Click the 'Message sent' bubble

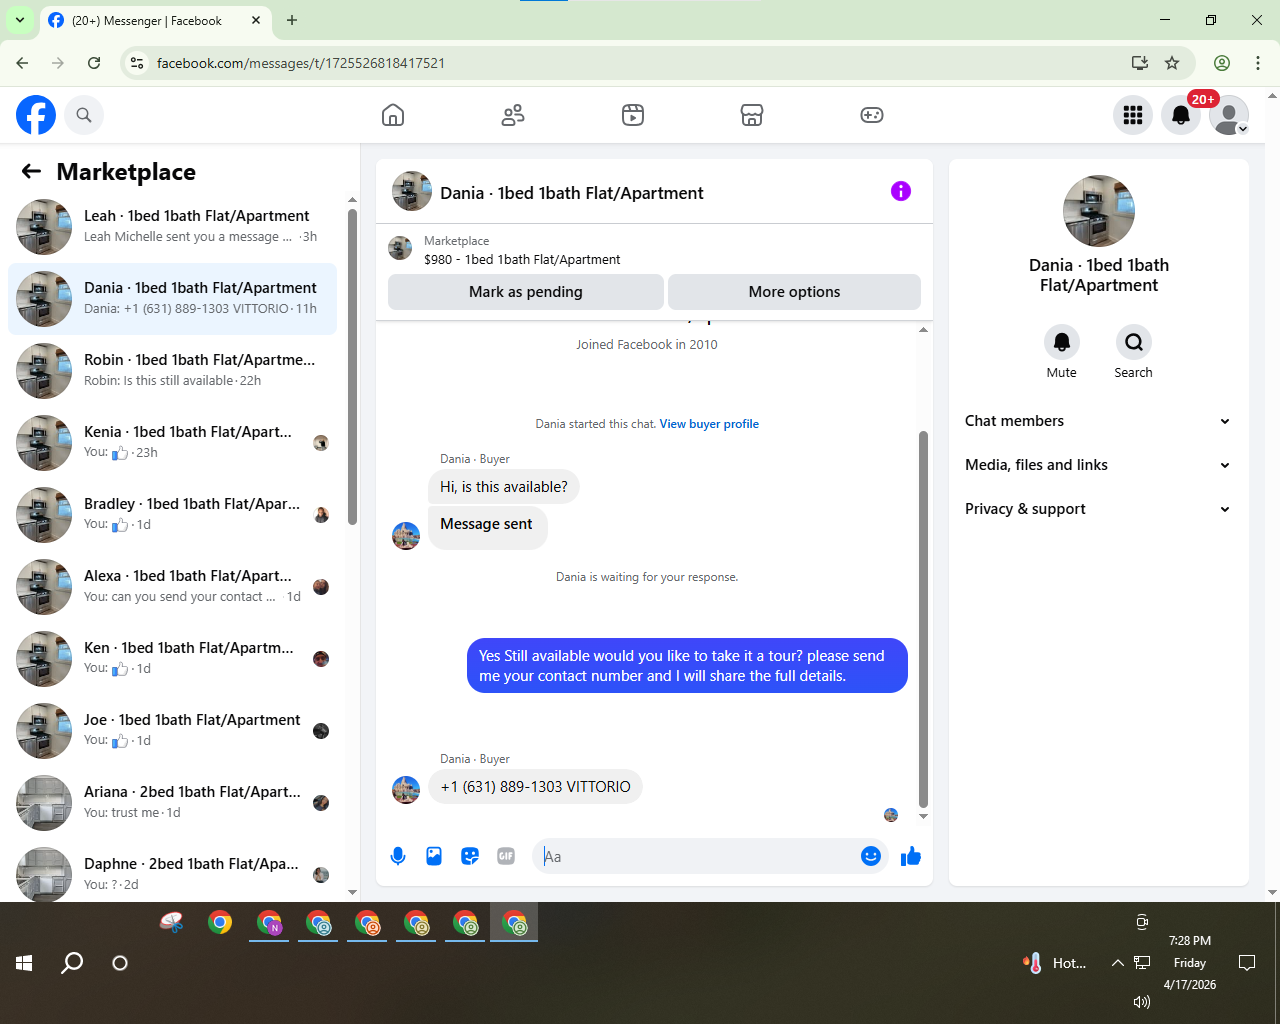point(487,527)
